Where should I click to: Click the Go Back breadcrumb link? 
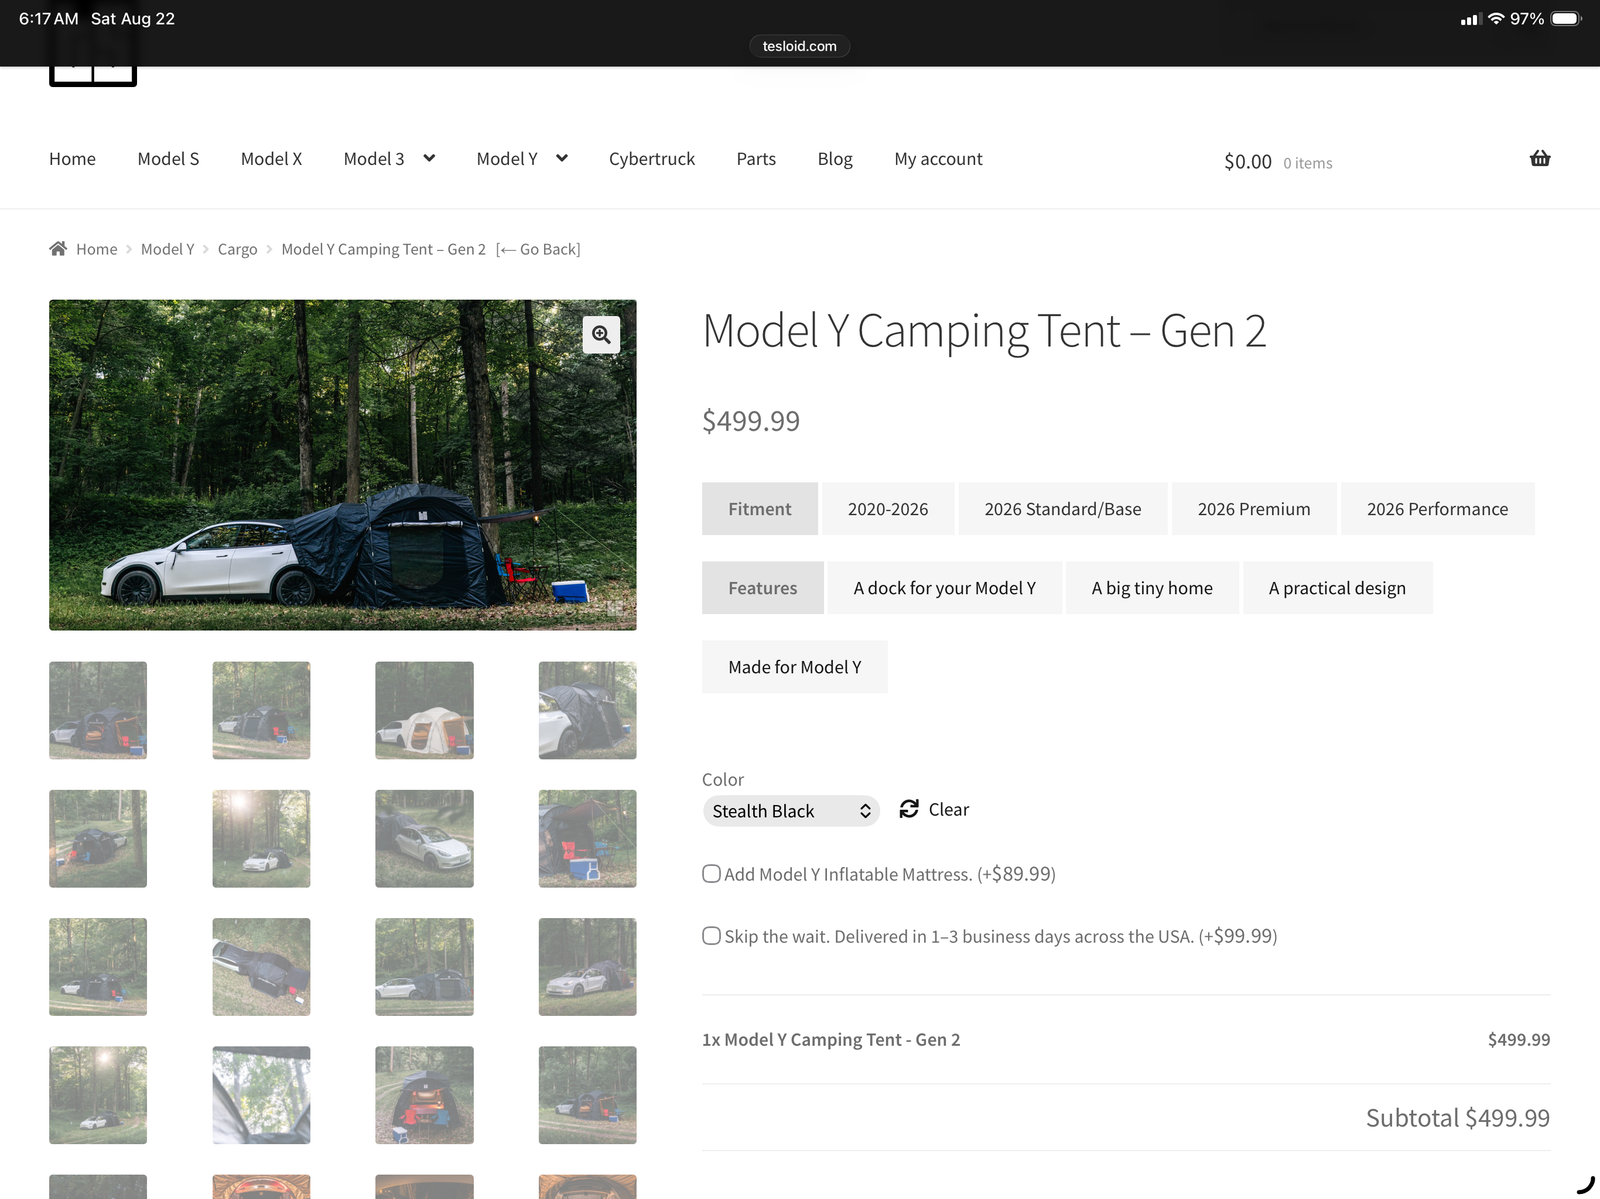click(538, 249)
